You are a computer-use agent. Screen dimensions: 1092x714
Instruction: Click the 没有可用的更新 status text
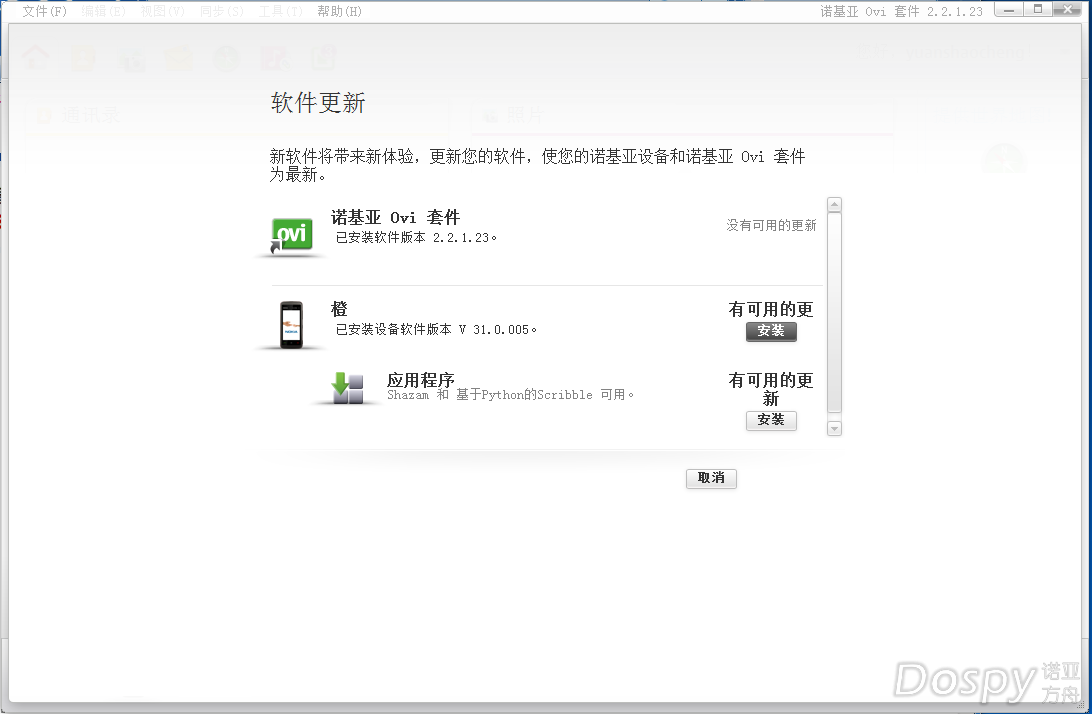pos(771,225)
